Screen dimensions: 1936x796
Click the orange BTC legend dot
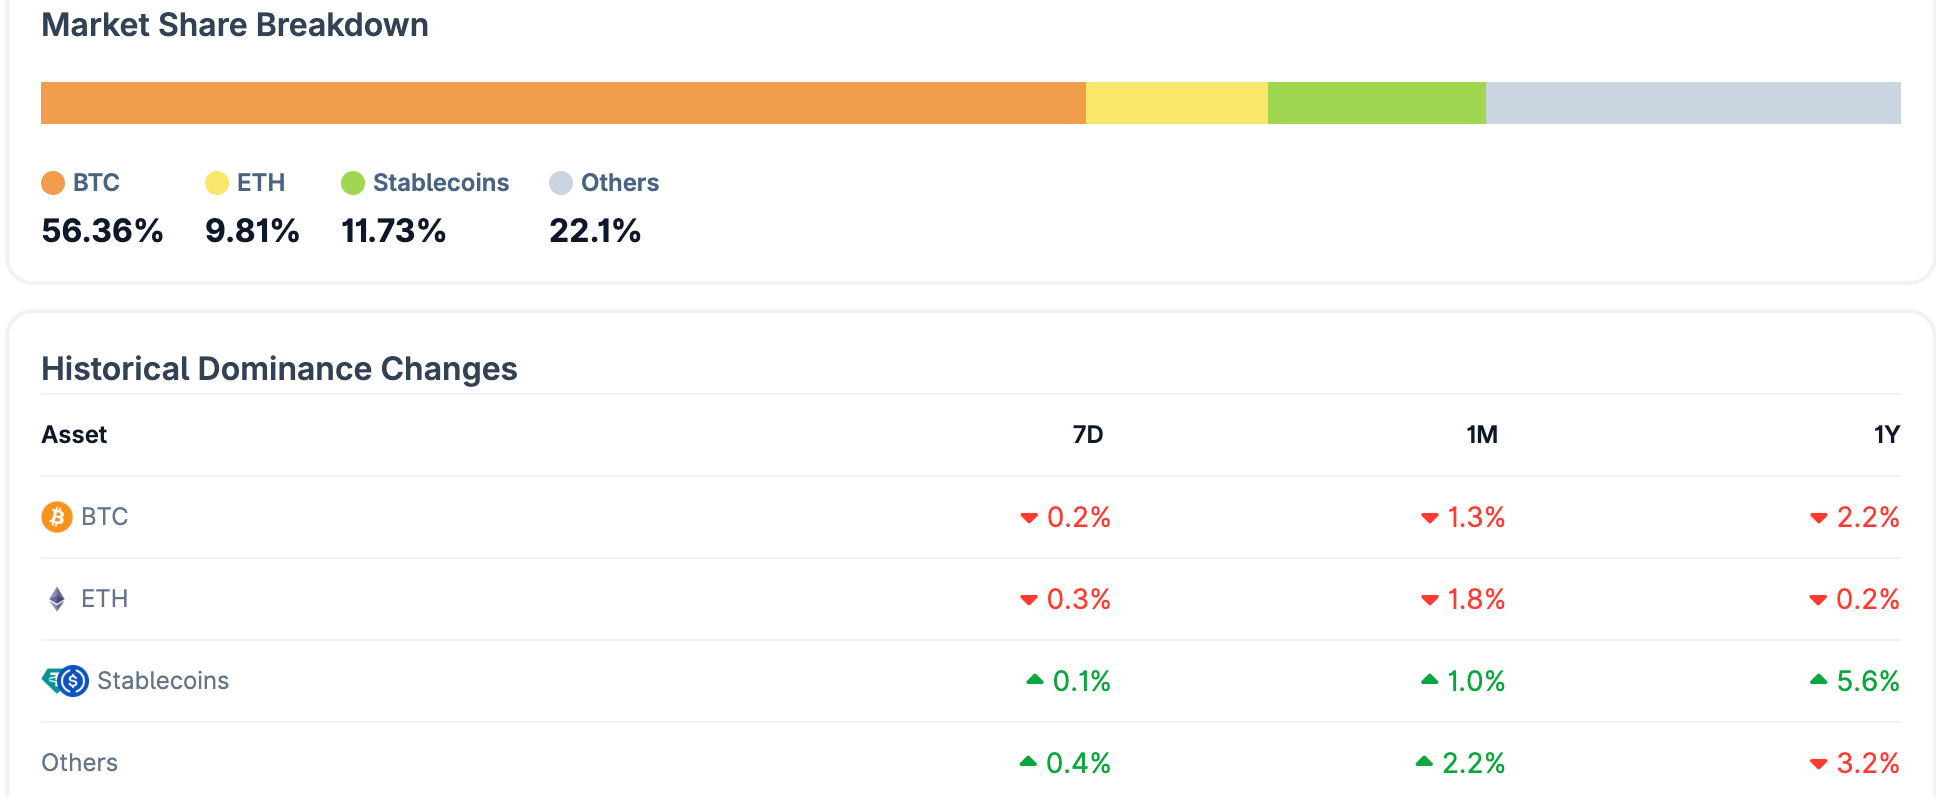(53, 183)
